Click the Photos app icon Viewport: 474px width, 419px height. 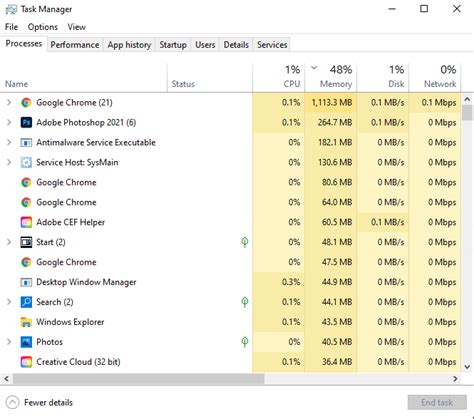[x=26, y=342]
